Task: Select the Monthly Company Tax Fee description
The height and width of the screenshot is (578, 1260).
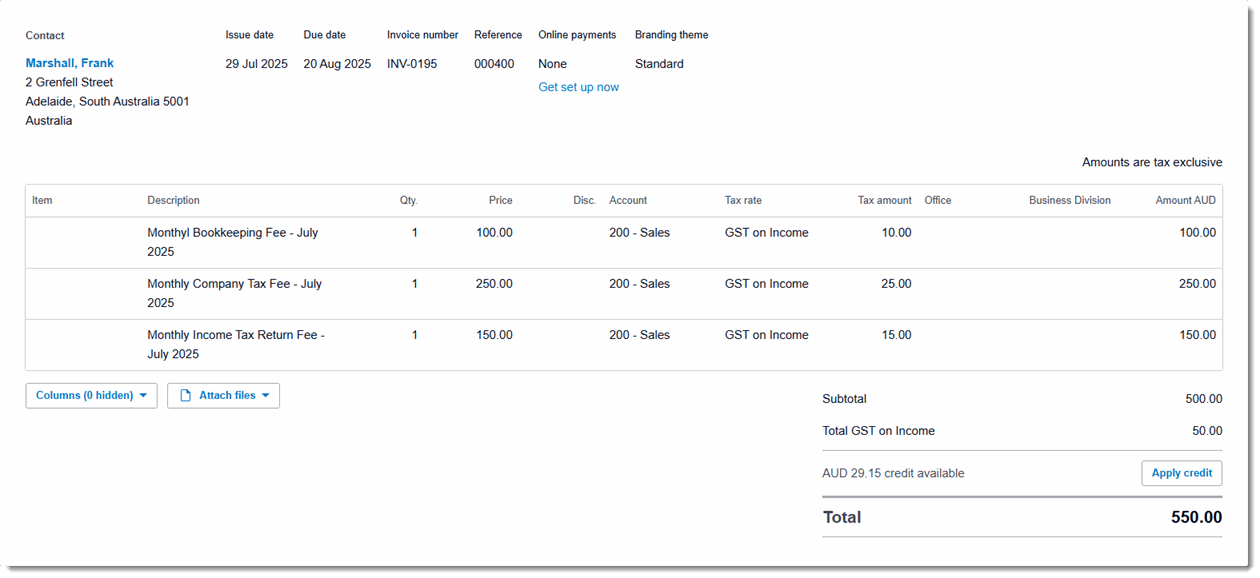Action: point(235,293)
